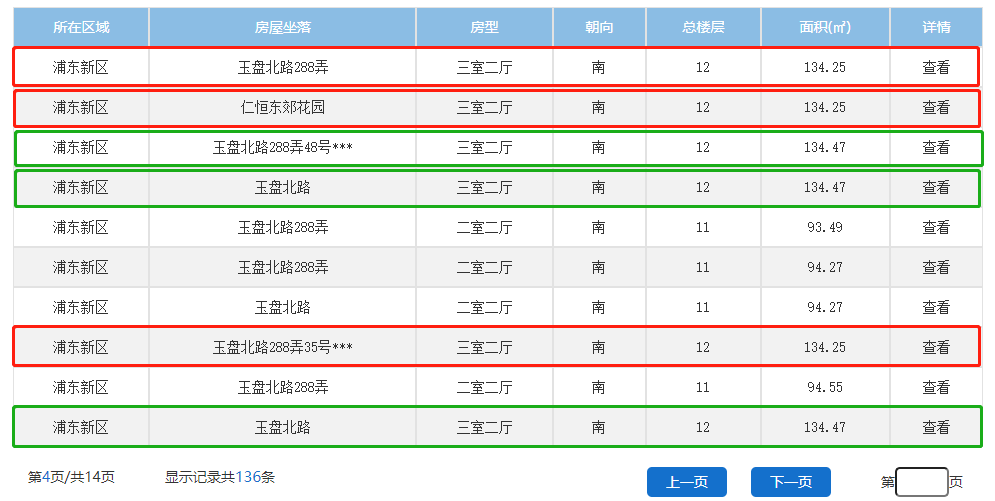
Task: Select orientation 南 in 玉盘北路288弄35号*** row
Action: (x=598, y=347)
